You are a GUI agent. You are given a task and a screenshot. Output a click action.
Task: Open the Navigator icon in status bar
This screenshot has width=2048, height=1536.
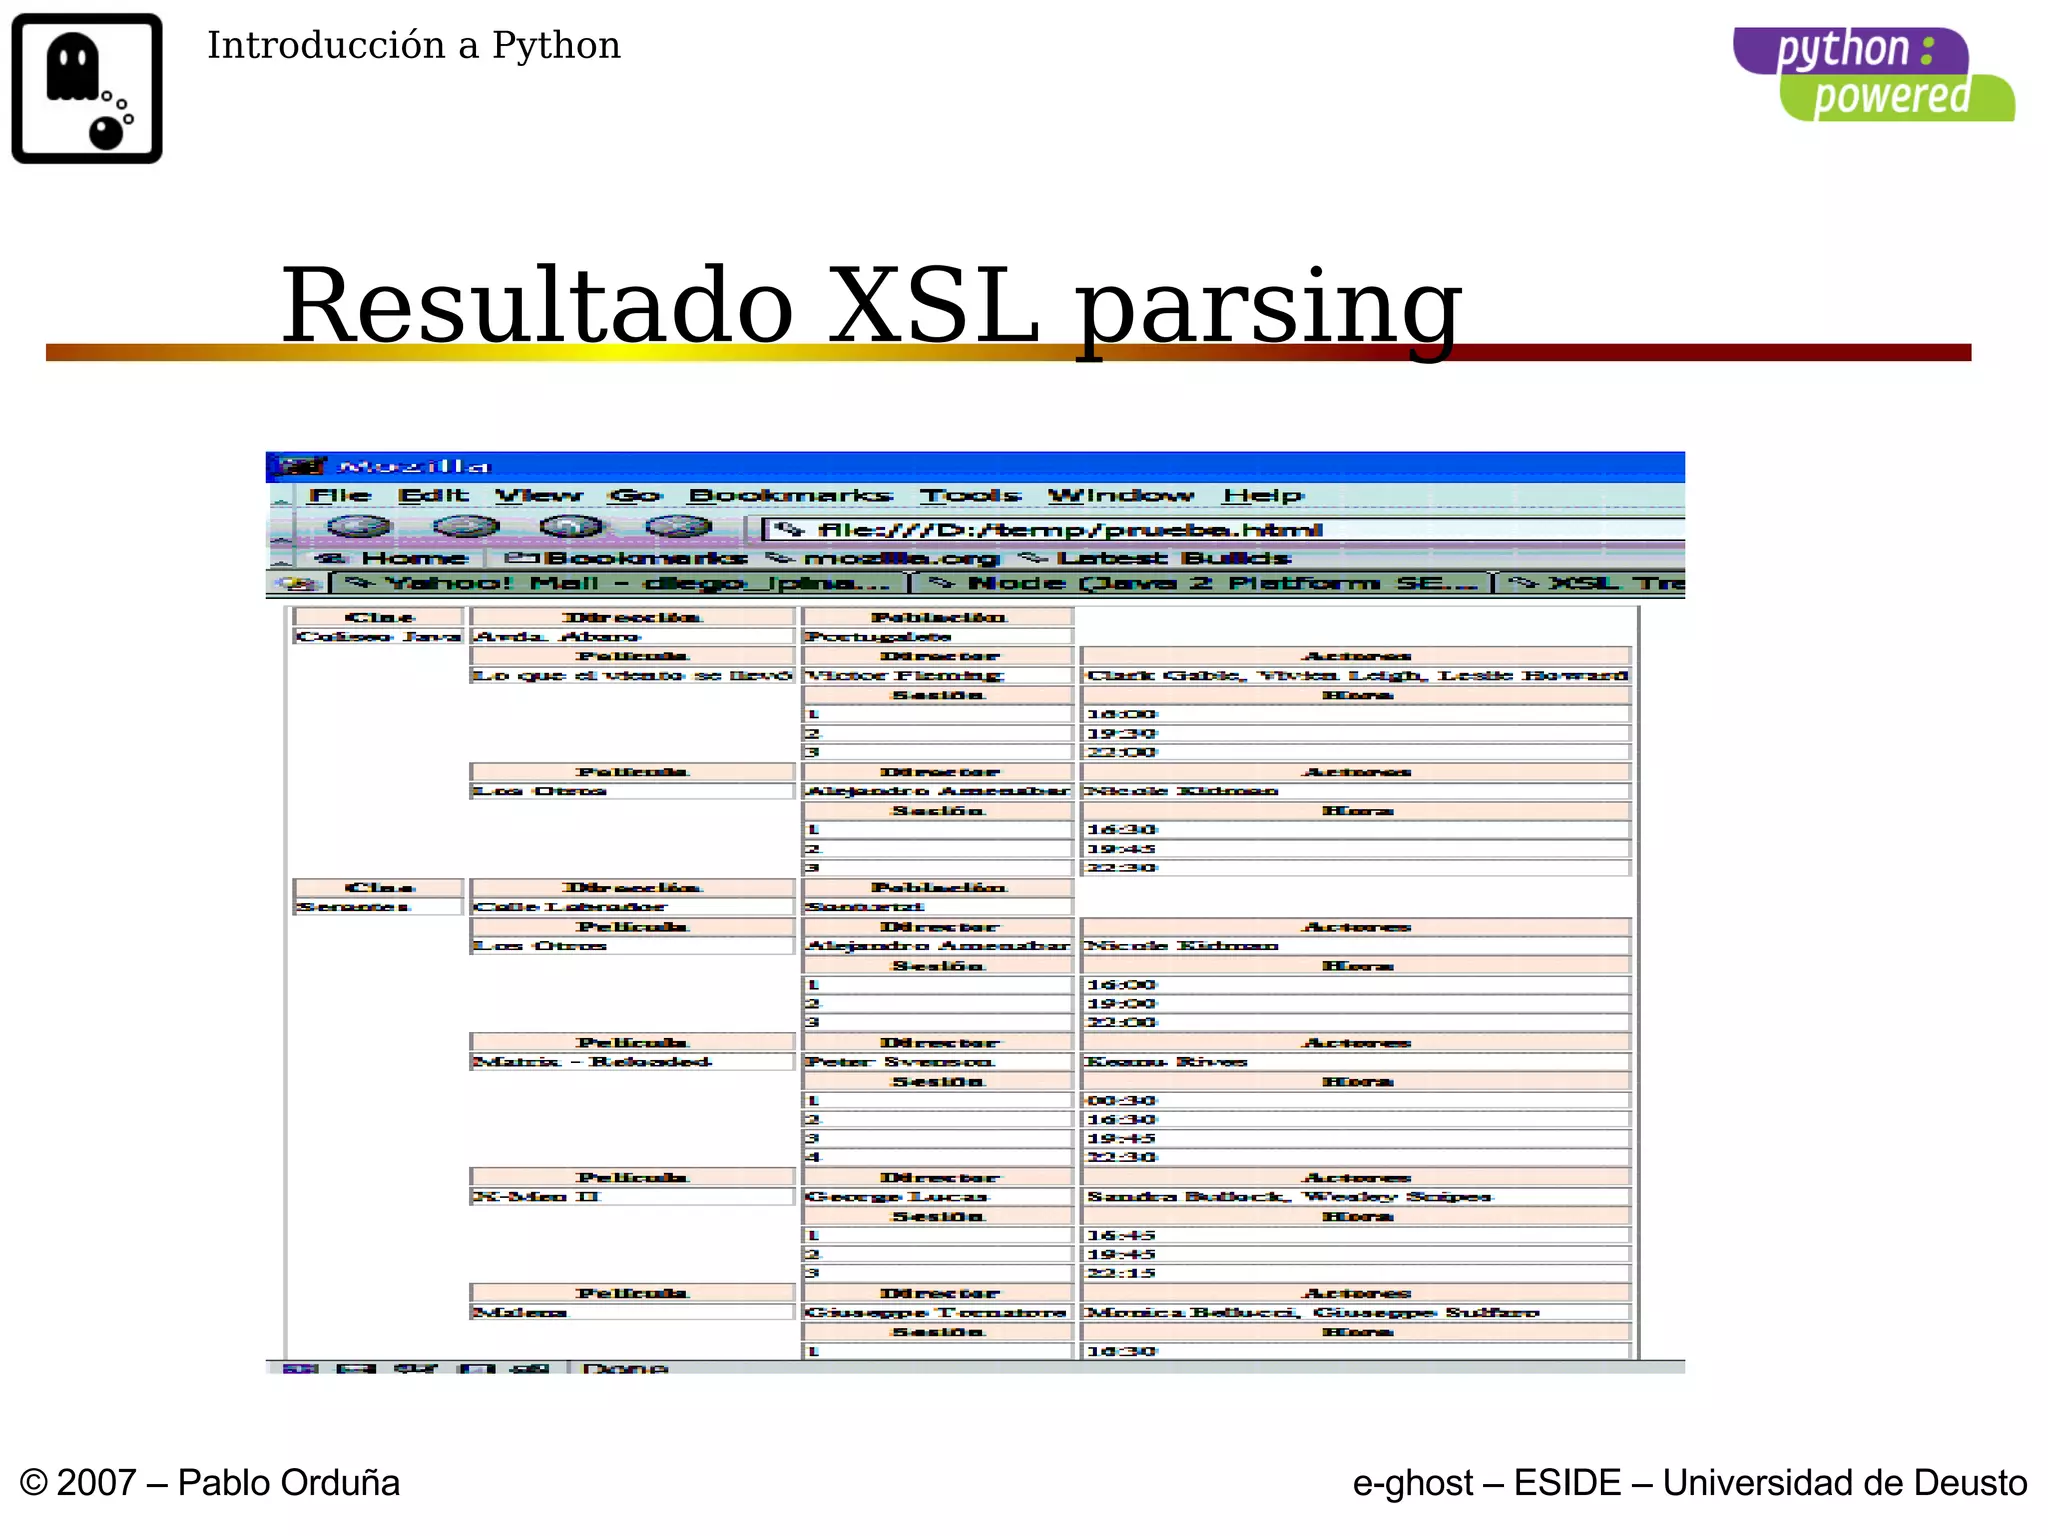pyautogui.click(x=299, y=1368)
